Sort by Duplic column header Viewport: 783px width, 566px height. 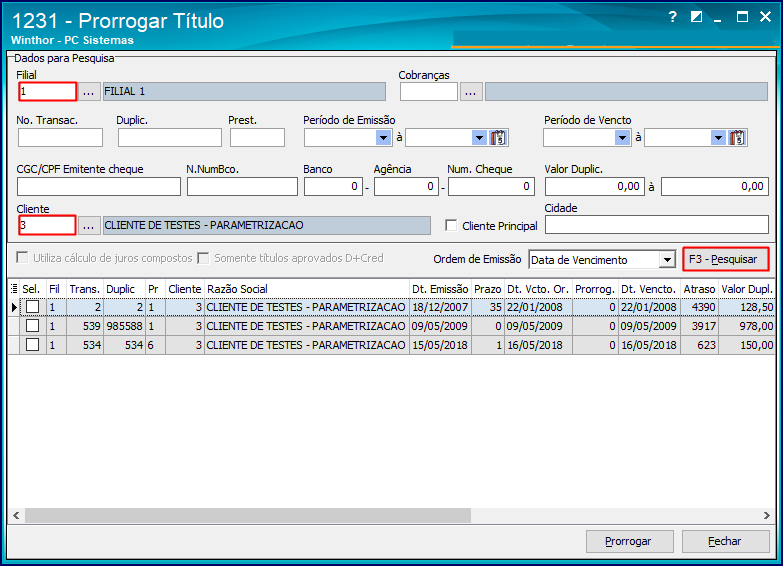124,289
